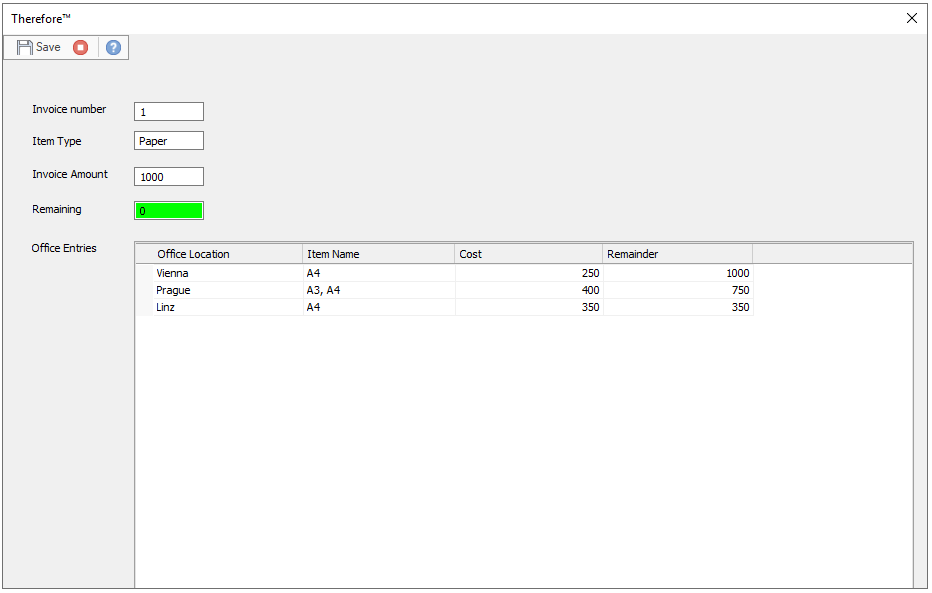Open help via blue question mark icon
The width and height of the screenshot is (932, 593).
(113, 47)
